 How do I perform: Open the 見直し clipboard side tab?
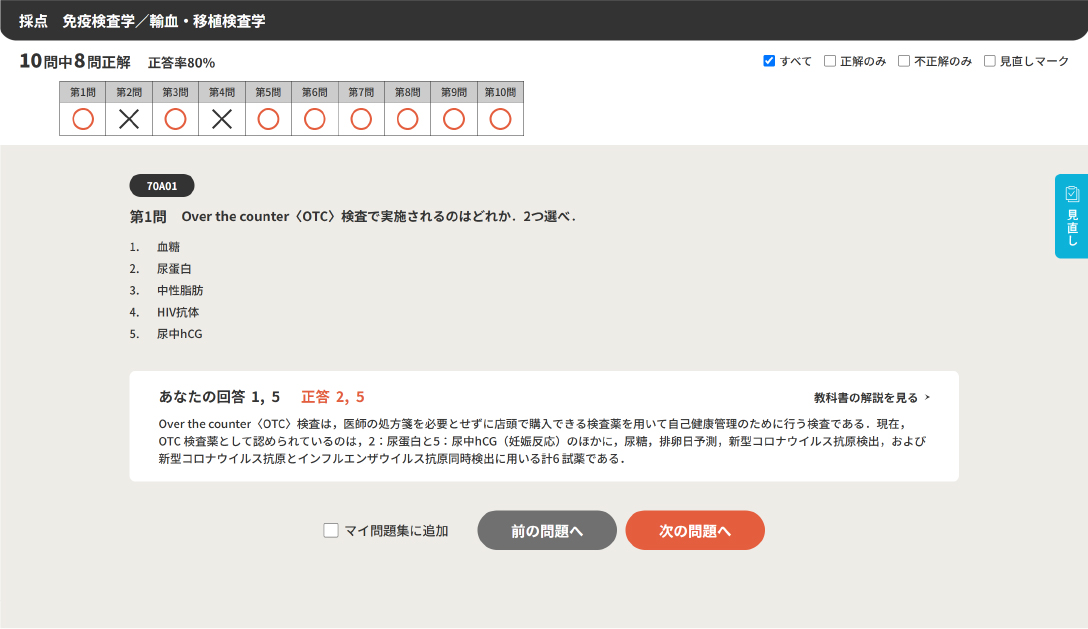(1071, 215)
